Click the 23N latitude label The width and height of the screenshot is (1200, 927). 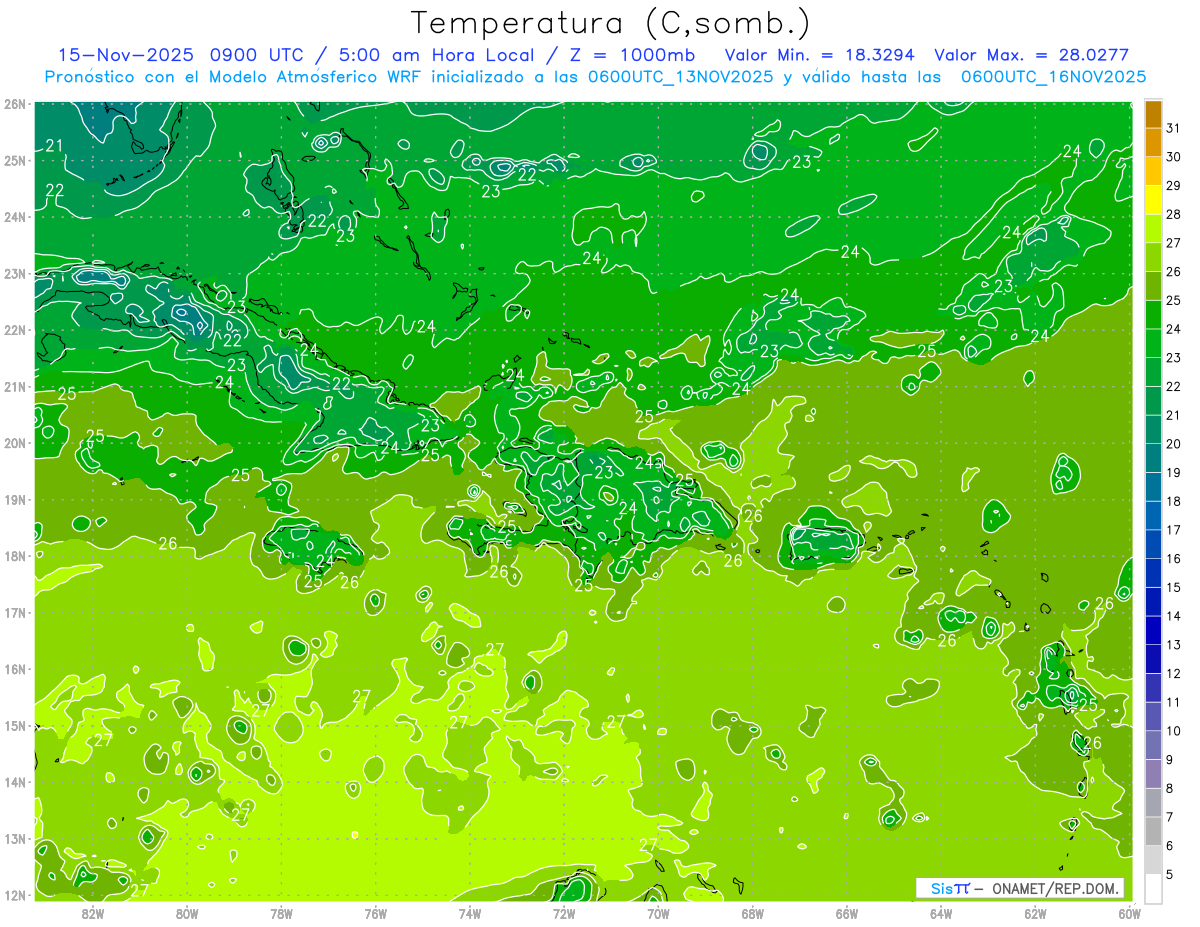point(15,273)
